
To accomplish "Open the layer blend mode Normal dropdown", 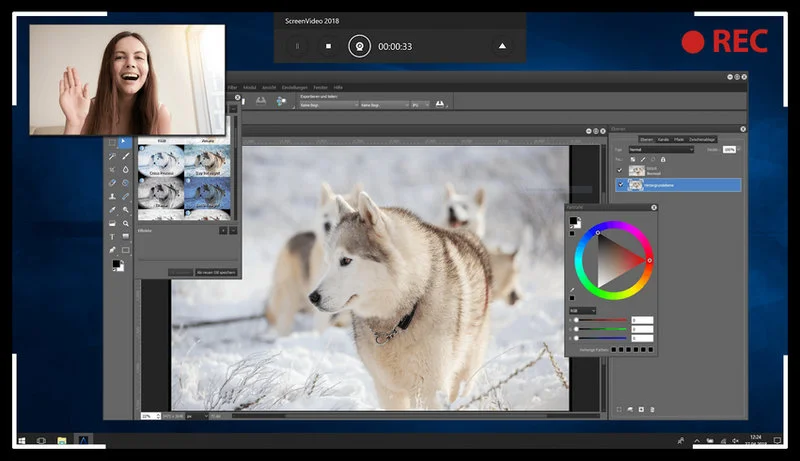I will click(x=661, y=149).
